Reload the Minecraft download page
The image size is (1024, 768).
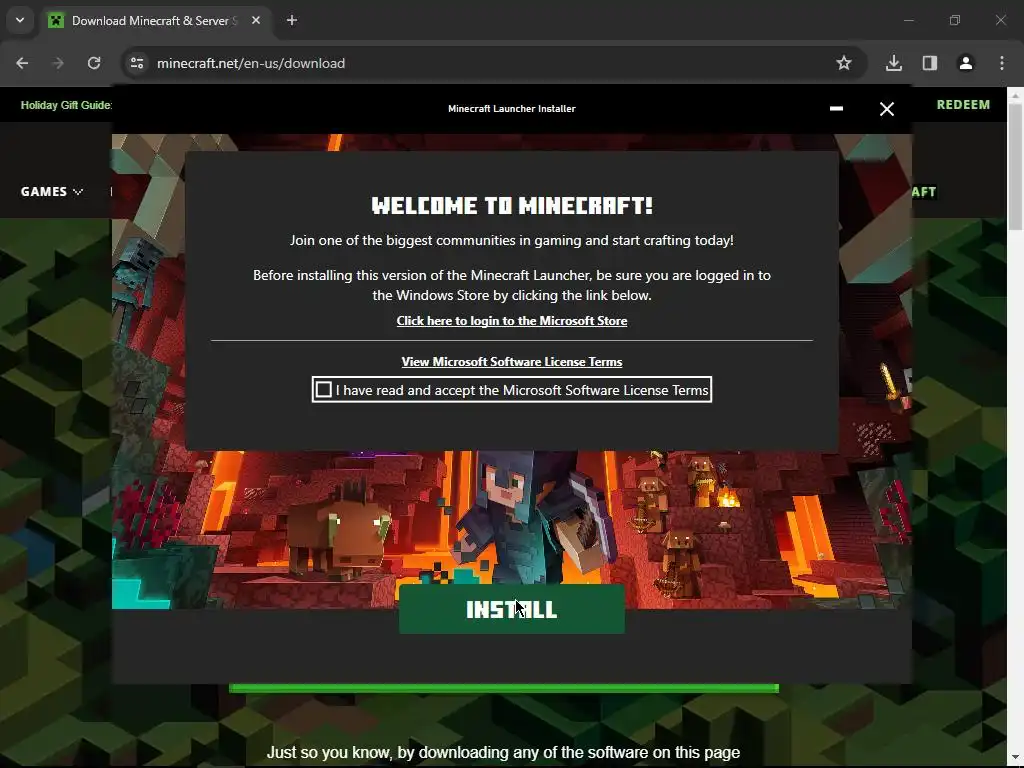coord(94,63)
